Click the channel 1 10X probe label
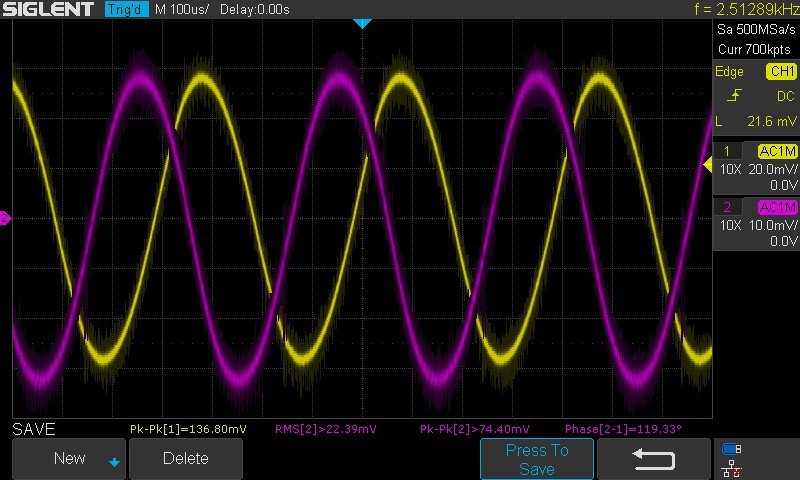This screenshot has width=800, height=480. tap(730, 169)
